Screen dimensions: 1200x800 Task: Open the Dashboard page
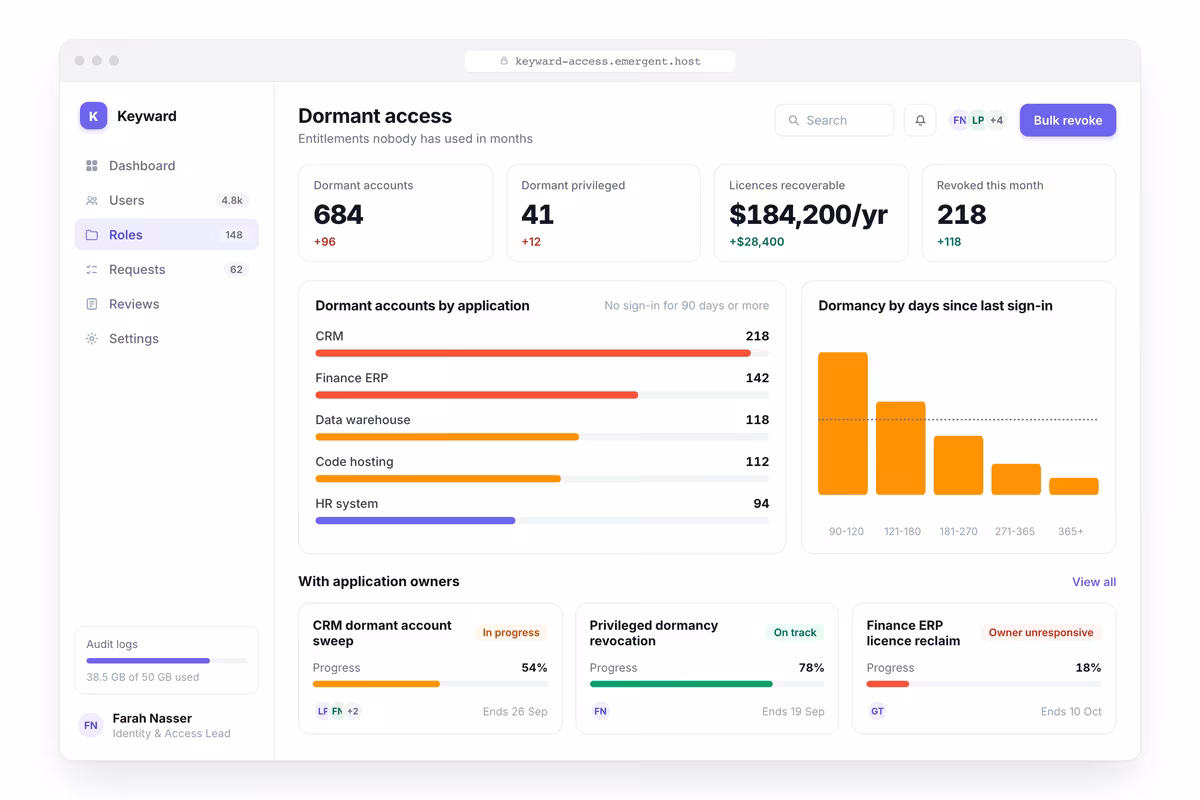pyautogui.click(x=167, y=166)
